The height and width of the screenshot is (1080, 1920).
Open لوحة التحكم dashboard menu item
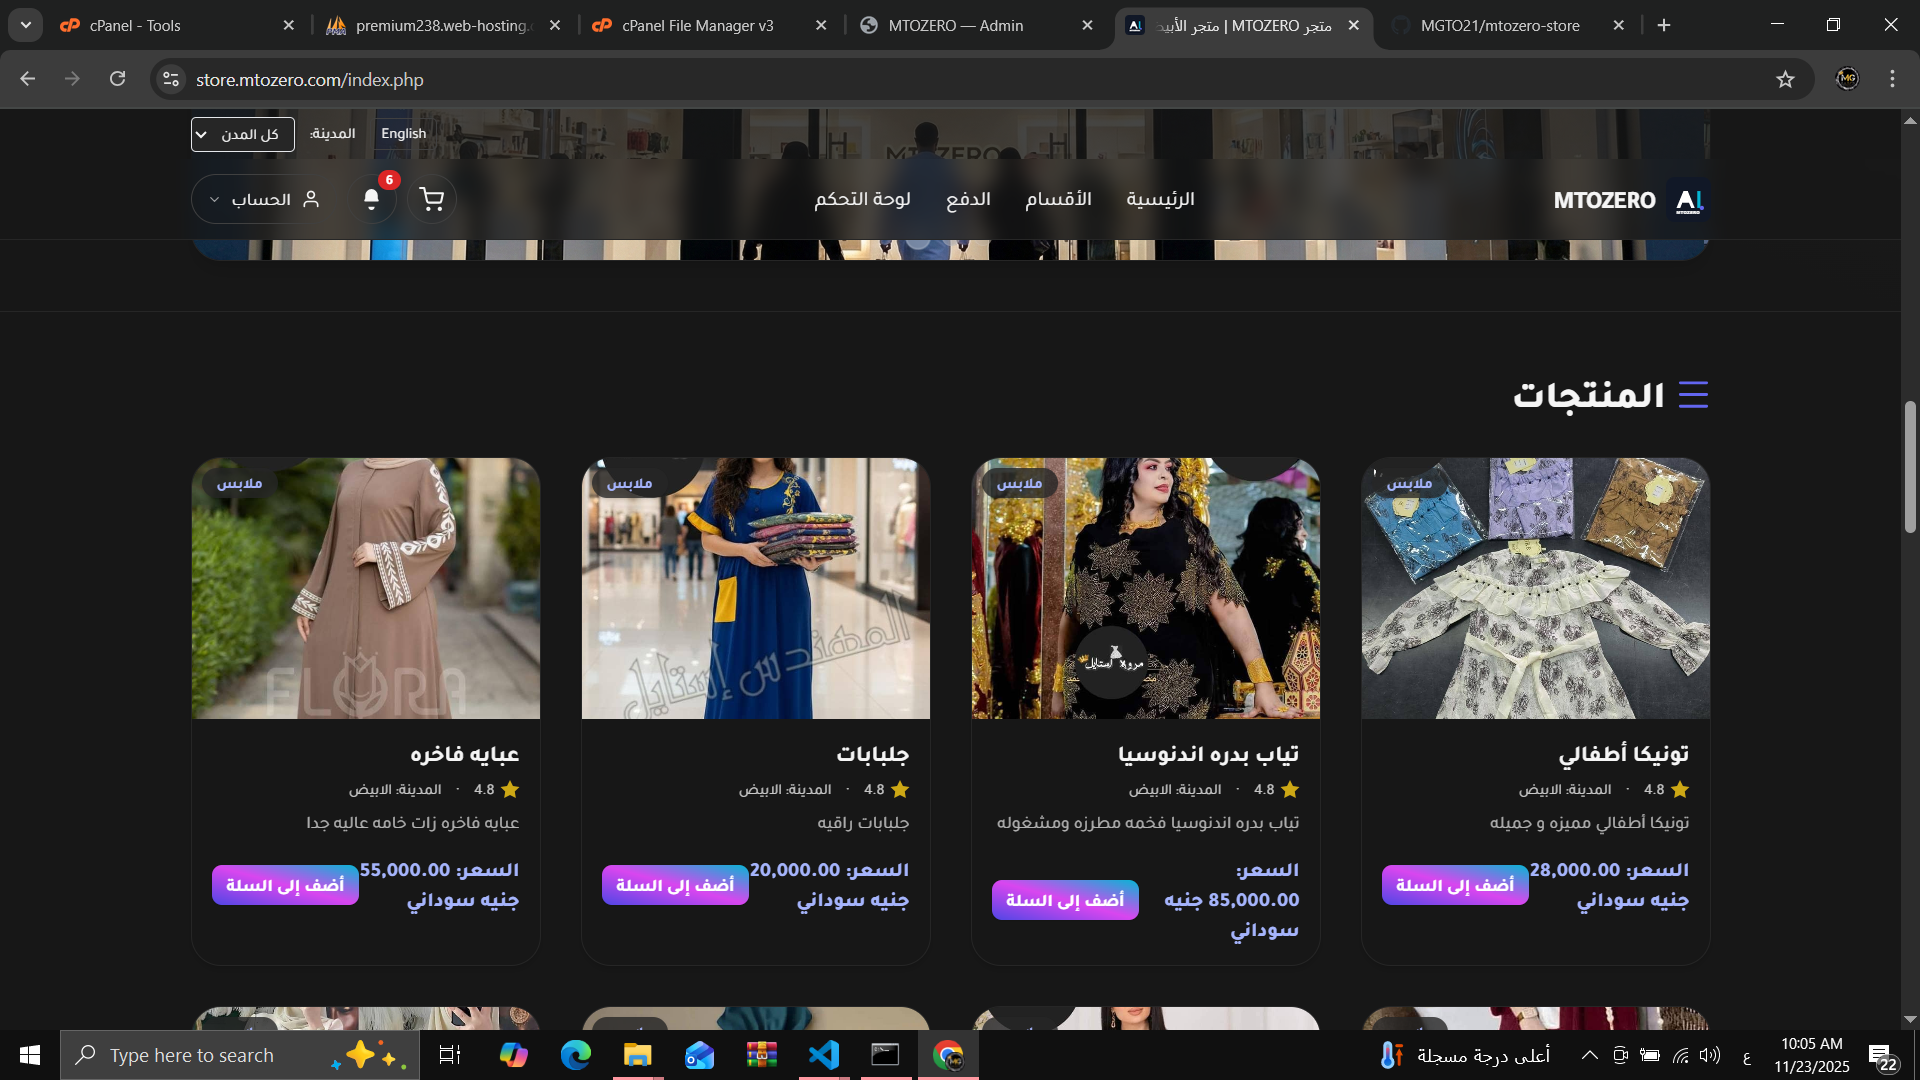point(862,199)
